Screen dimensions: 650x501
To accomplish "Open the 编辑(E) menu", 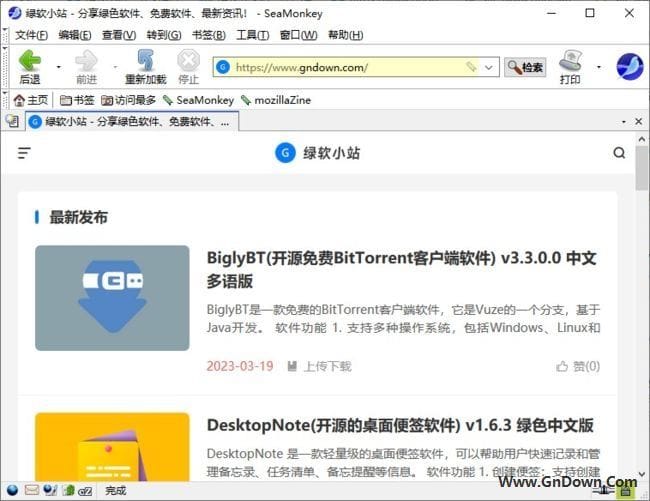I will click(75, 35).
